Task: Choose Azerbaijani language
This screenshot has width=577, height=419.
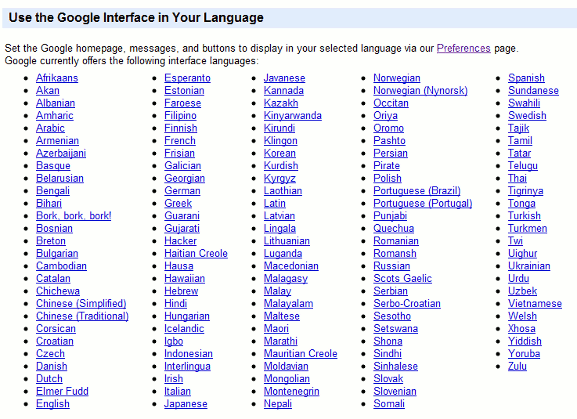Action: (61, 153)
